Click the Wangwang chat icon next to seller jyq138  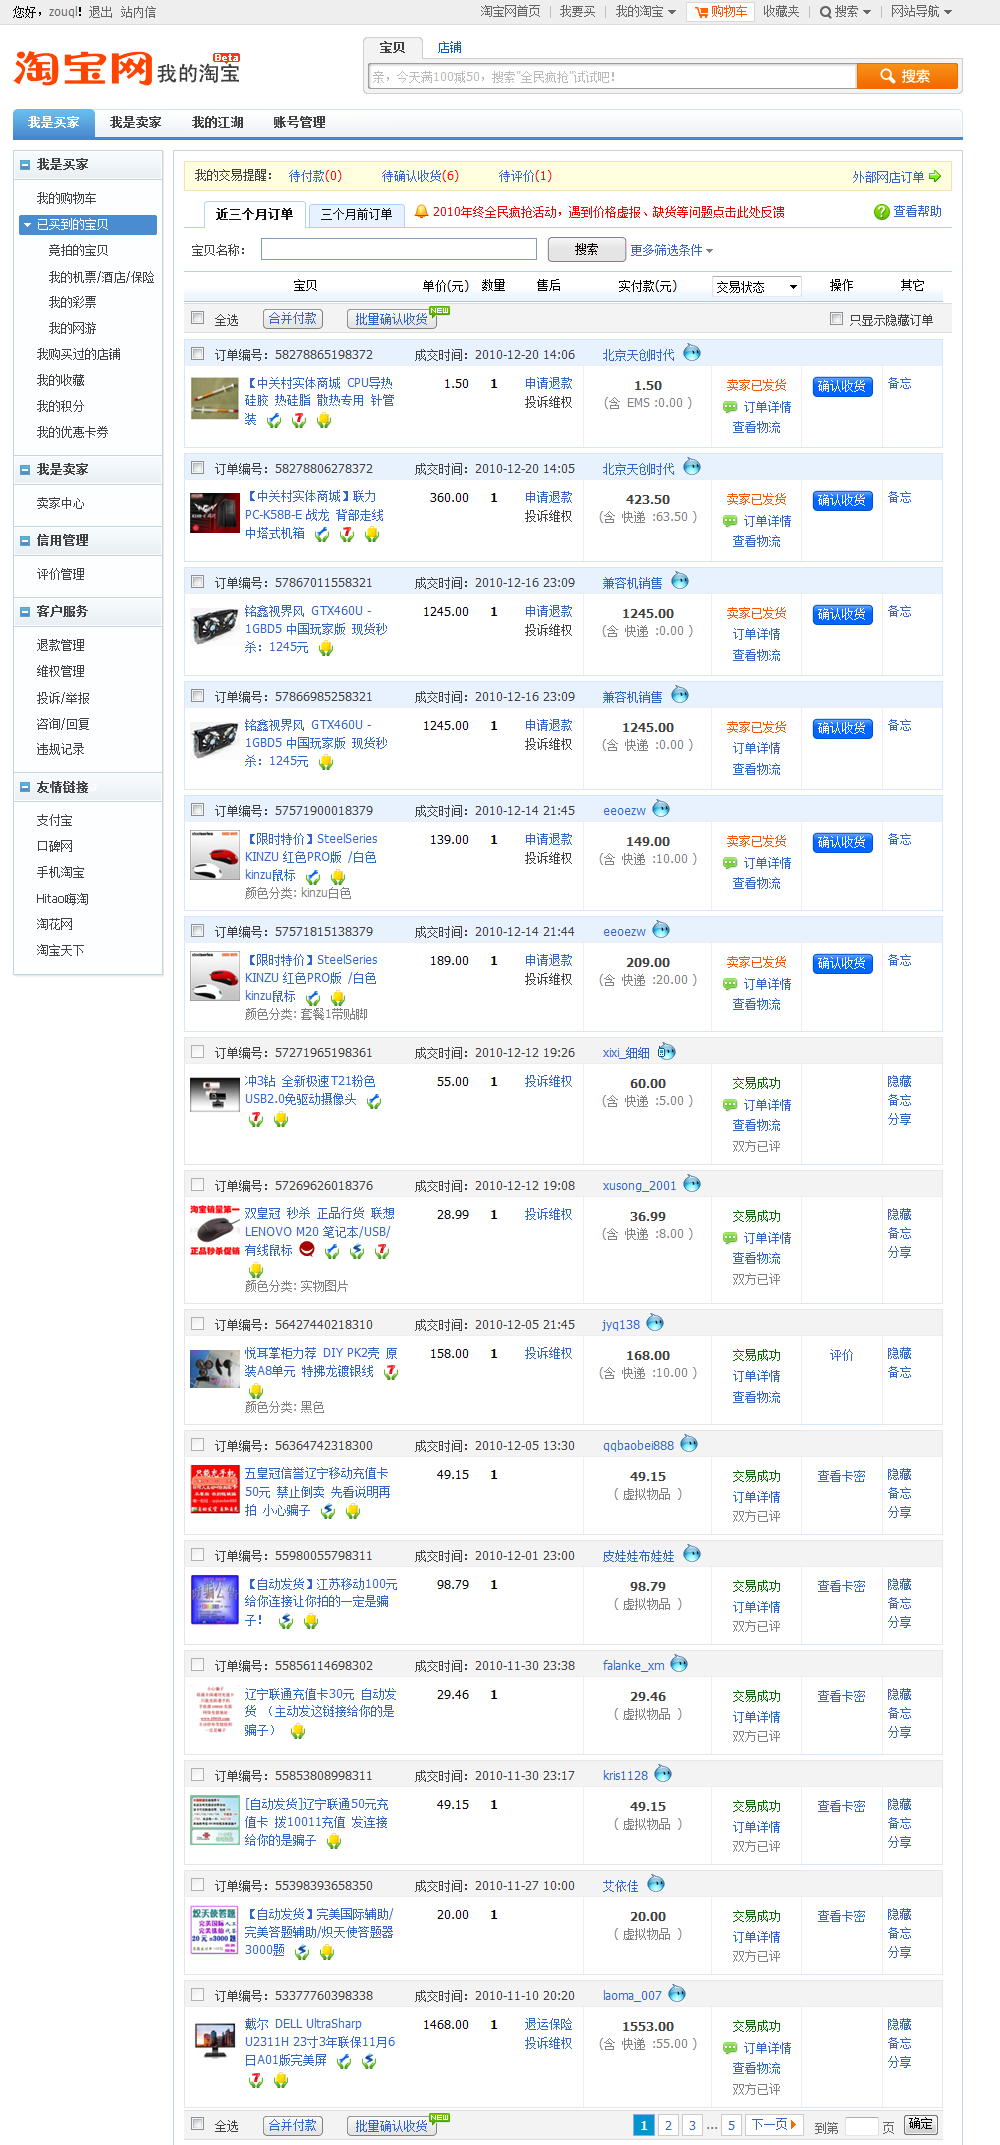[655, 1323]
